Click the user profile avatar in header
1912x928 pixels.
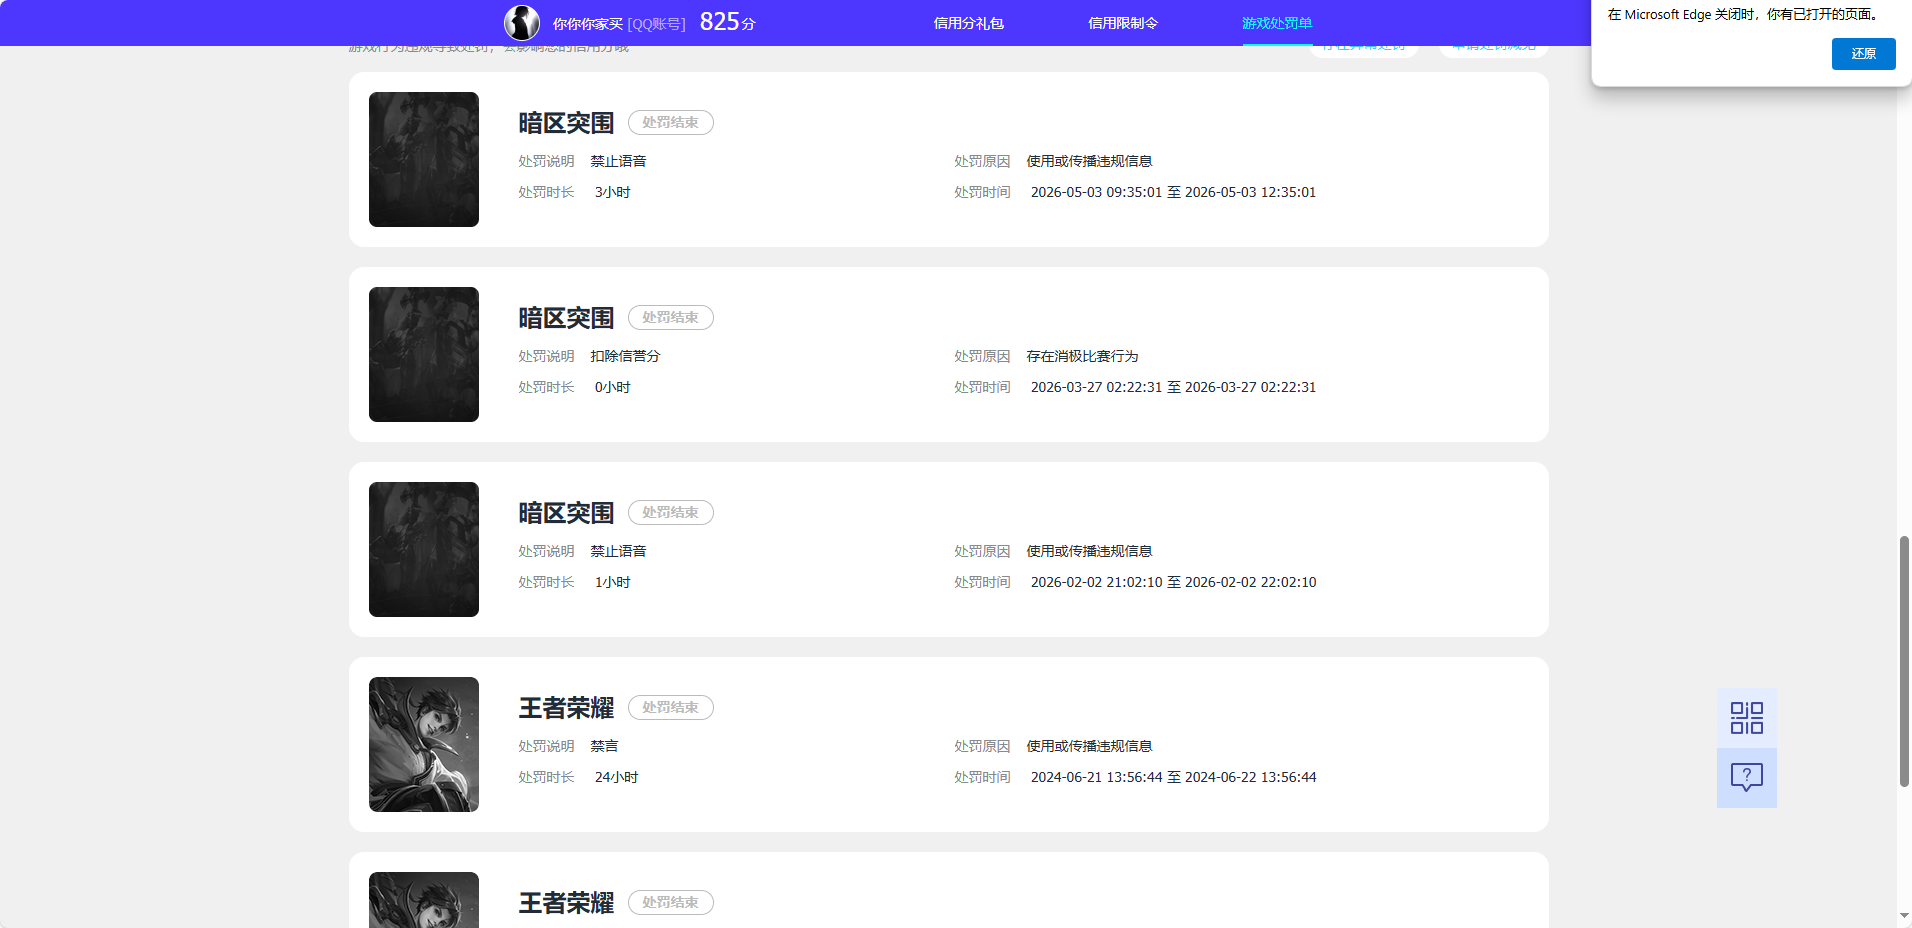pyautogui.click(x=522, y=22)
